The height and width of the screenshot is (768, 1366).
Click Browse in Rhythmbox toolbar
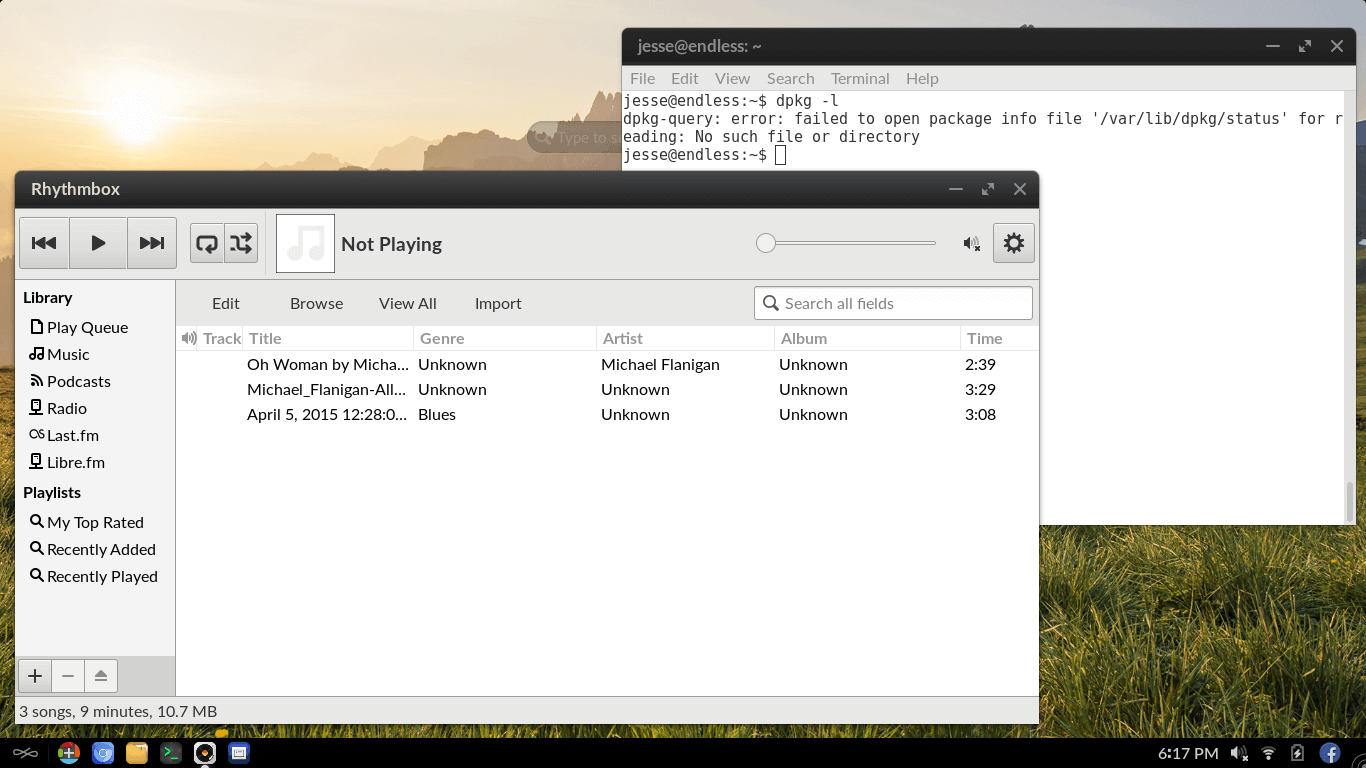point(317,303)
